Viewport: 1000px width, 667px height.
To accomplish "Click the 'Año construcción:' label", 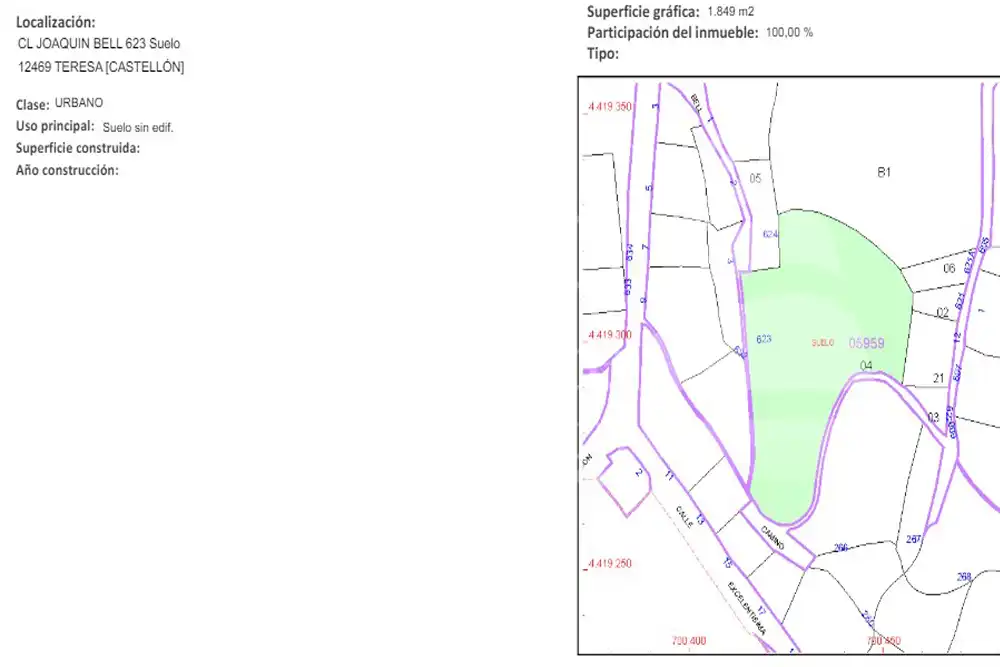I will pyautogui.click(x=67, y=170).
